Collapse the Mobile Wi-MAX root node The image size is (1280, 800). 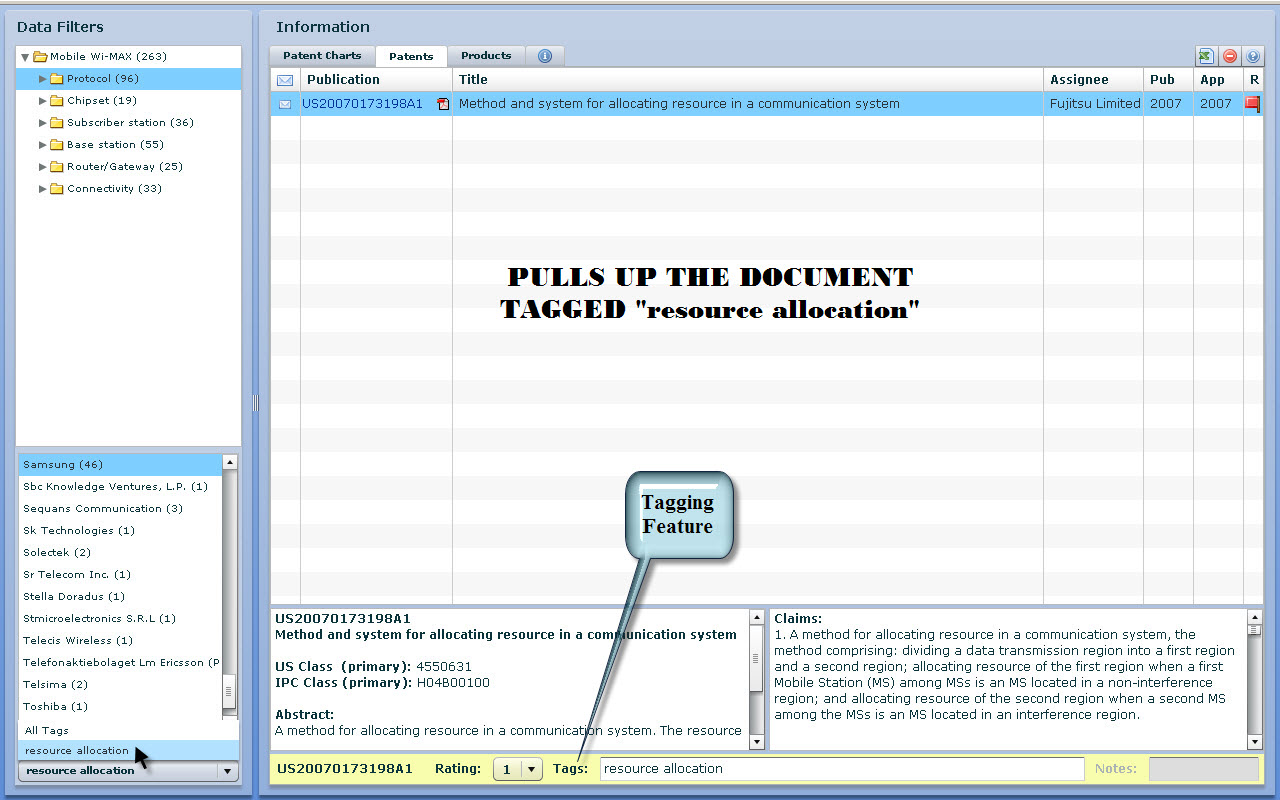point(25,57)
